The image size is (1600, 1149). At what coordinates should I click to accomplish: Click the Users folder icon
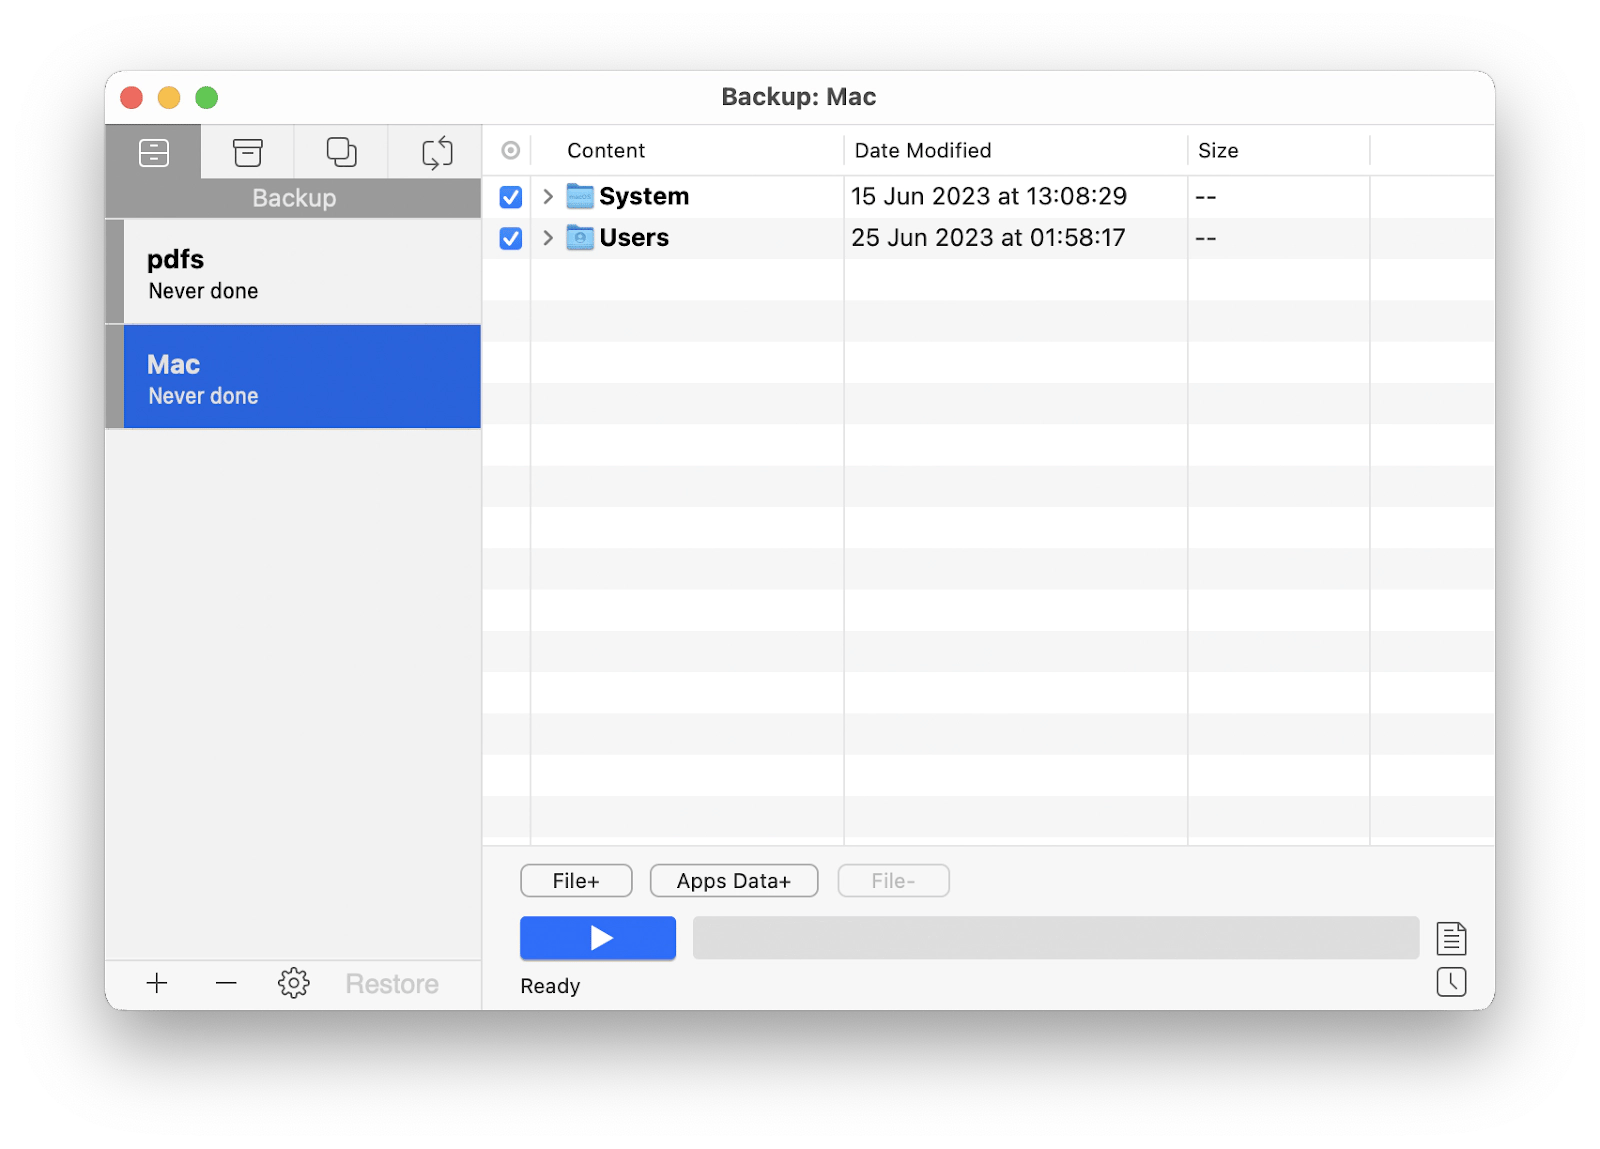(x=580, y=238)
